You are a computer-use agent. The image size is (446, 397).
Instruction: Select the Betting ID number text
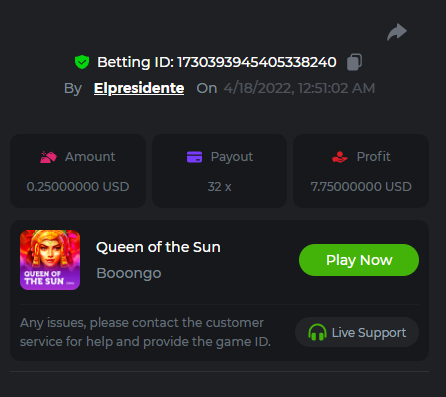point(257,62)
